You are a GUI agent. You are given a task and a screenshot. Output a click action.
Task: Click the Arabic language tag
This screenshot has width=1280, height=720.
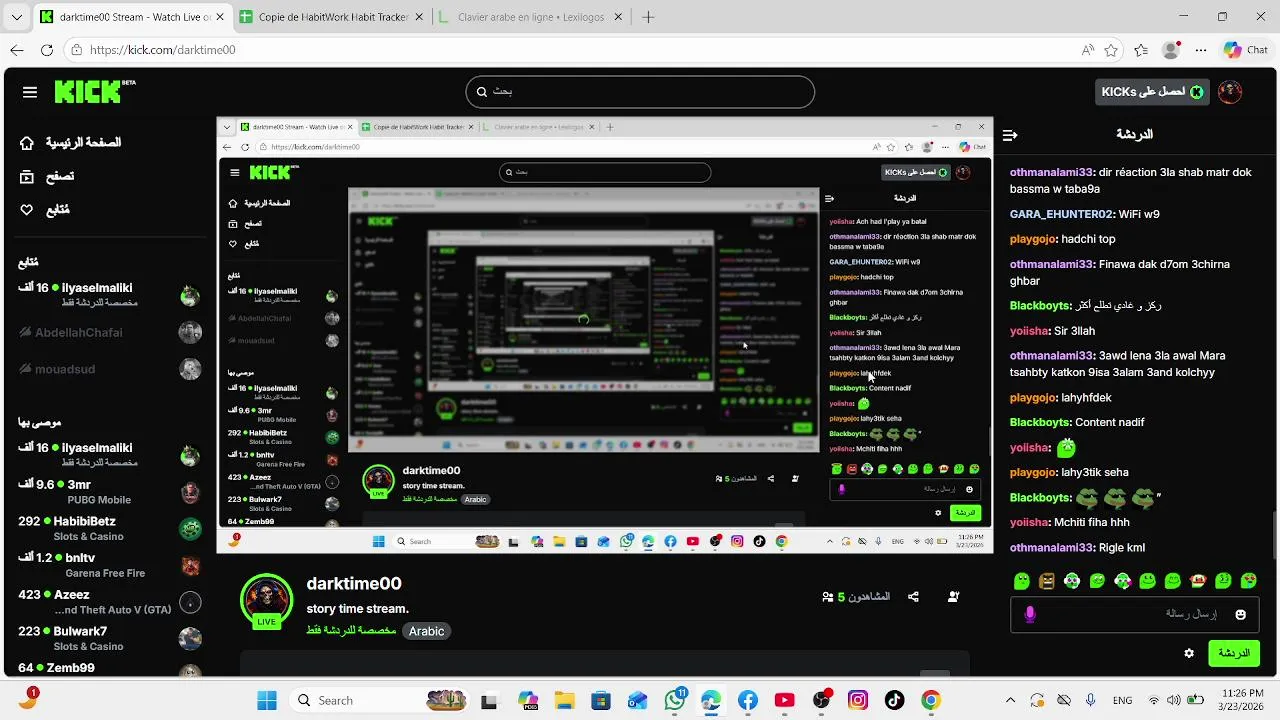pyautogui.click(x=426, y=631)
